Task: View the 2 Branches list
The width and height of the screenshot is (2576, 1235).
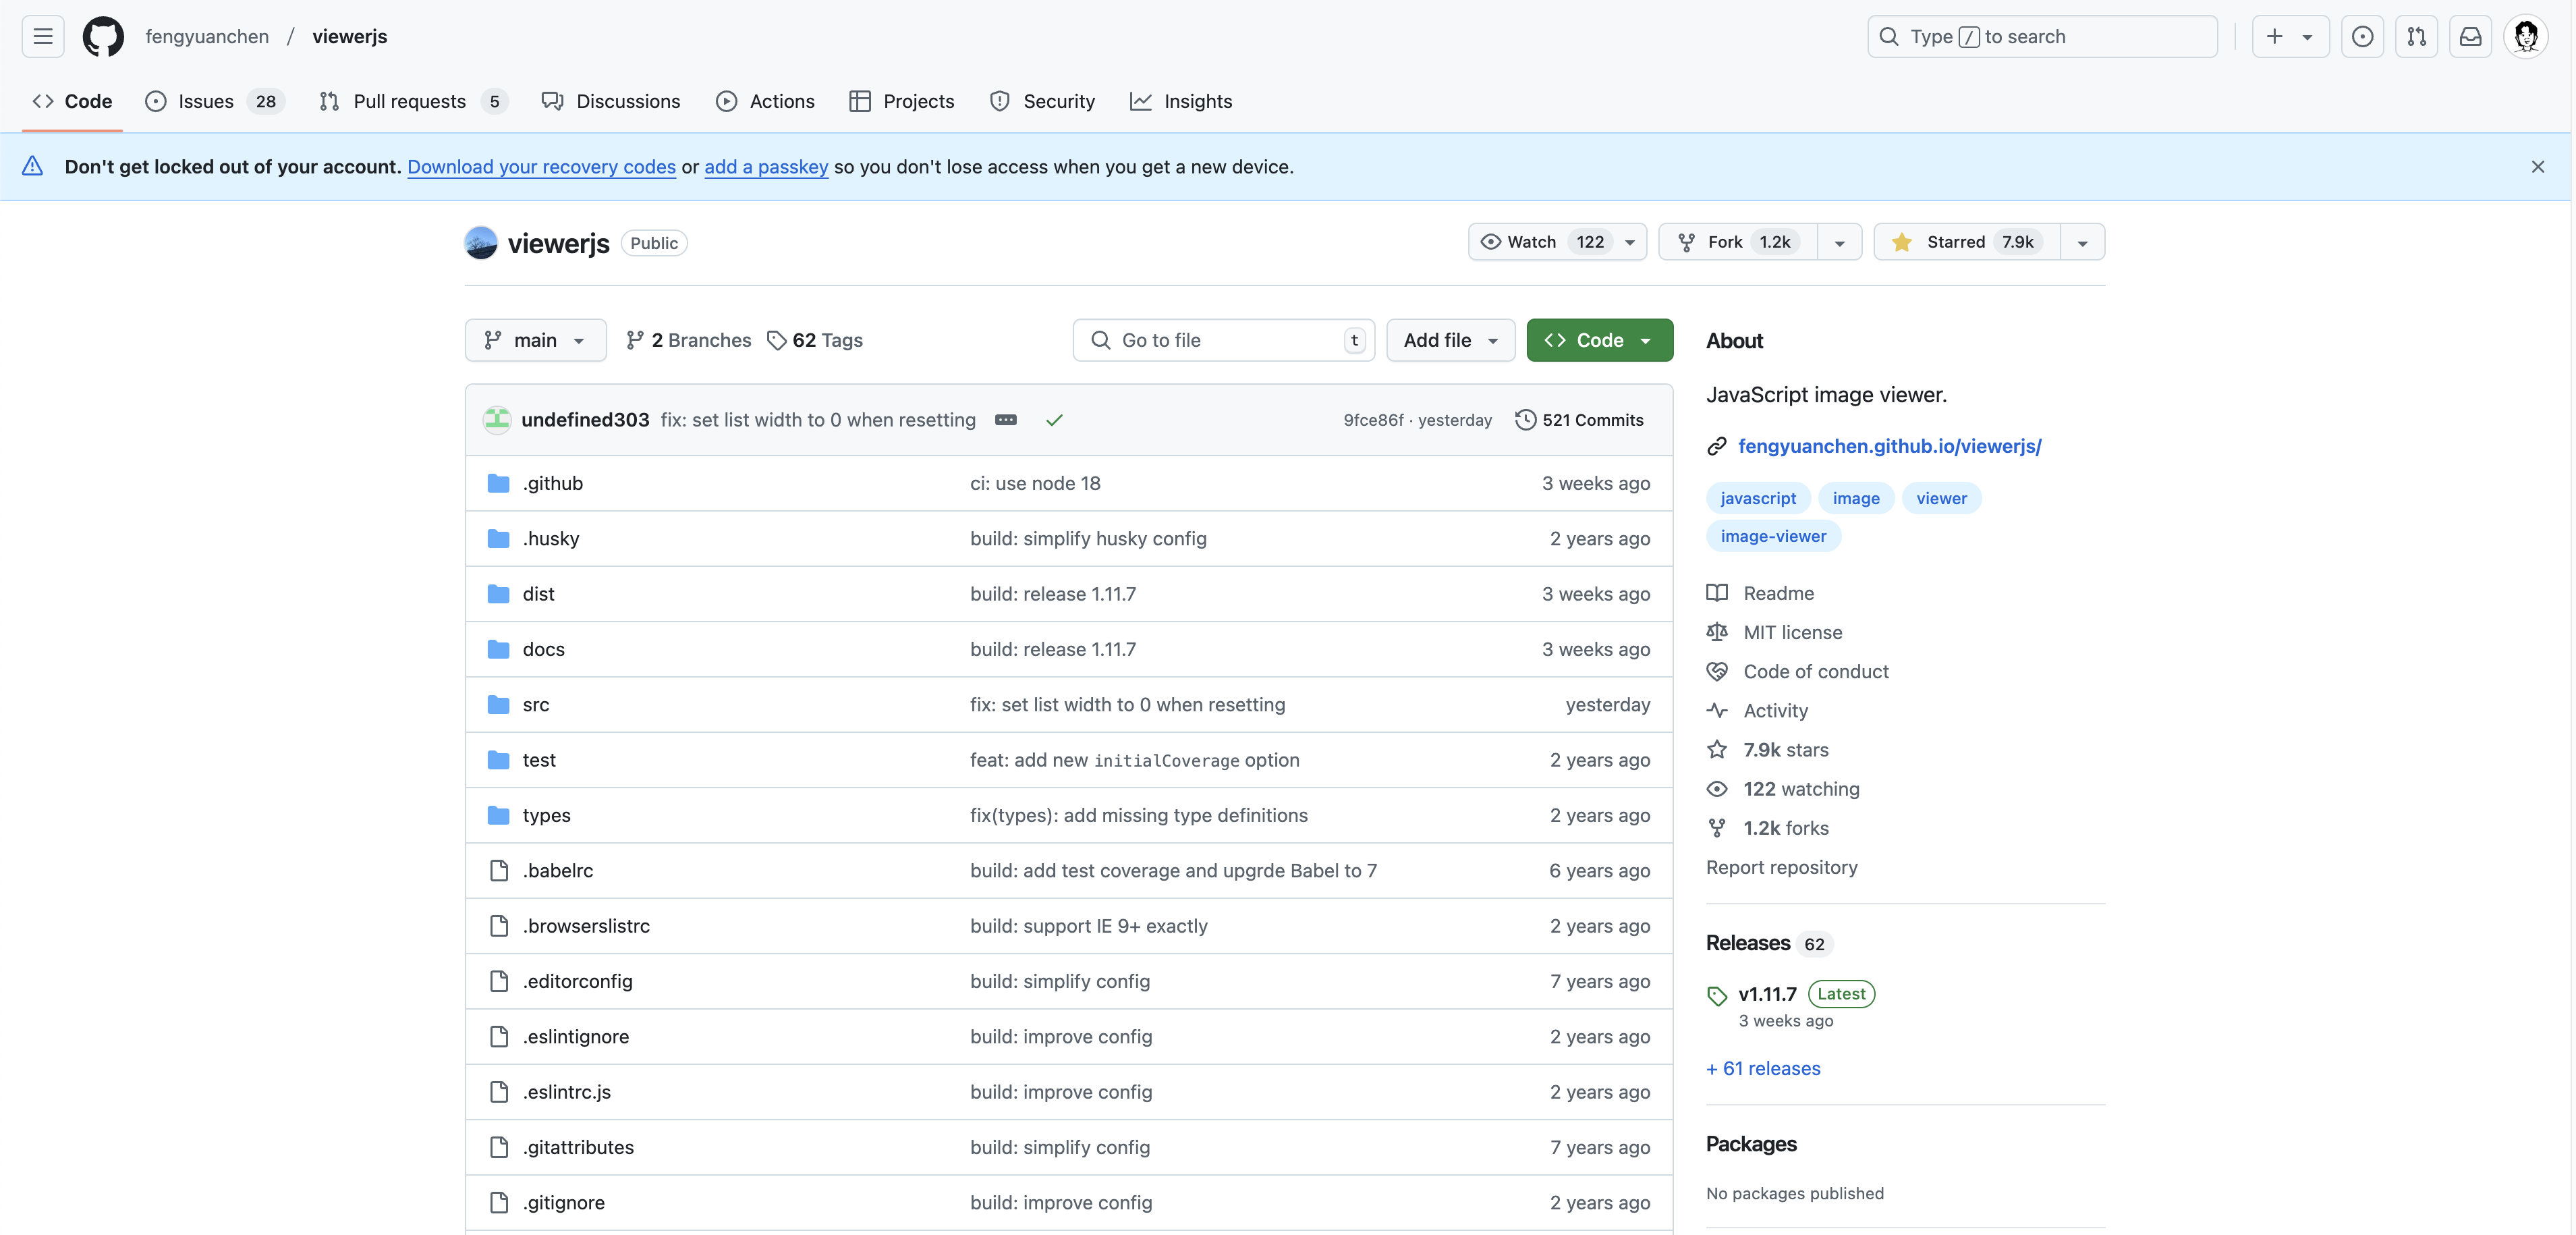Action: pyautogui.click(x=688, y=340)
